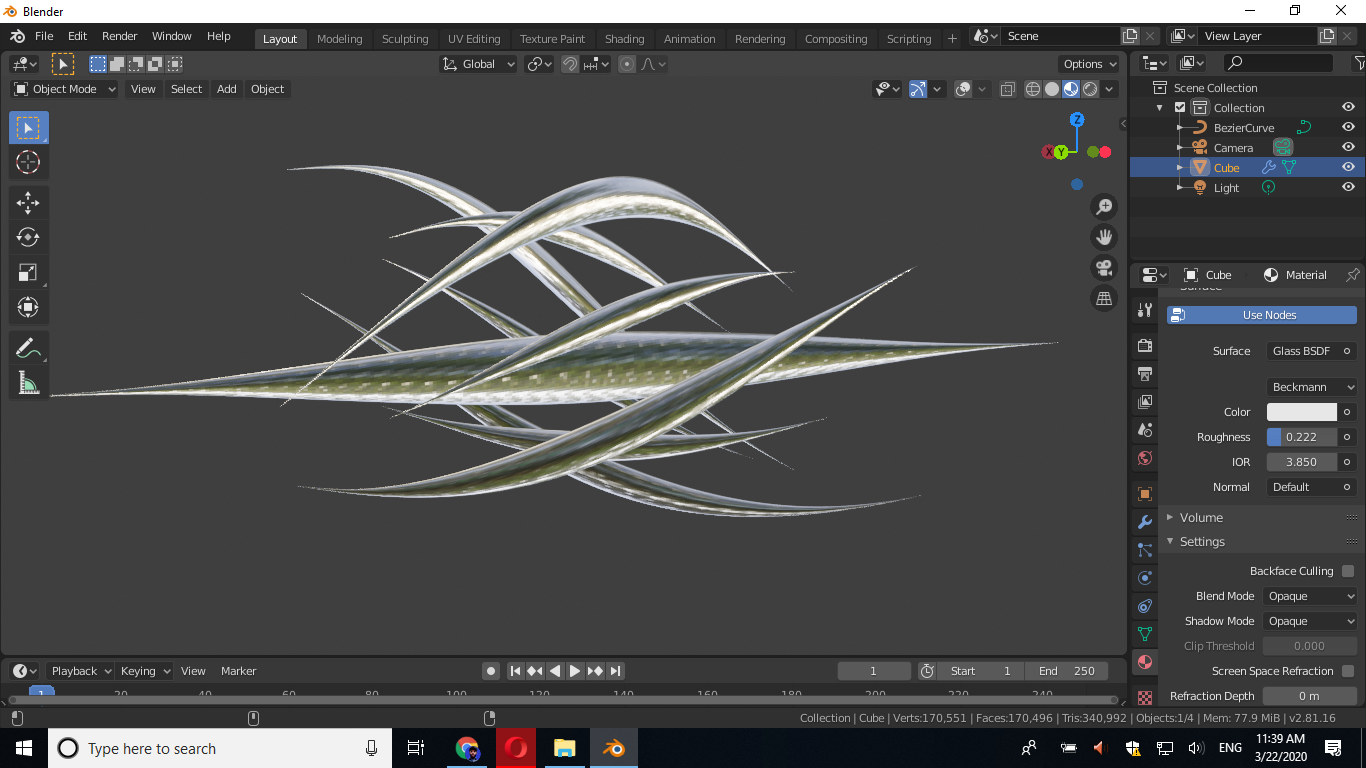This screenshot has width=1366, height=768.
Task: Open the Render Properties tab
Action: coord(1144,345)
